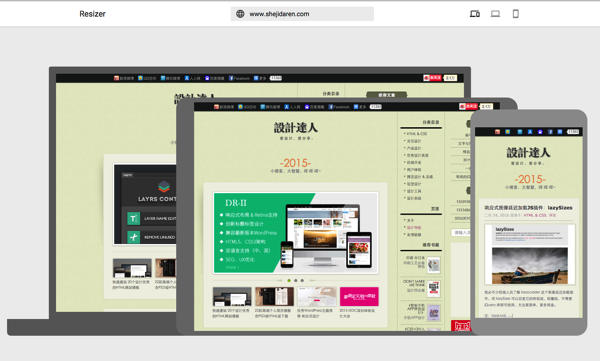
Task: Open third light article thumbnail in tablet preview
Action: tap(317, 297)
